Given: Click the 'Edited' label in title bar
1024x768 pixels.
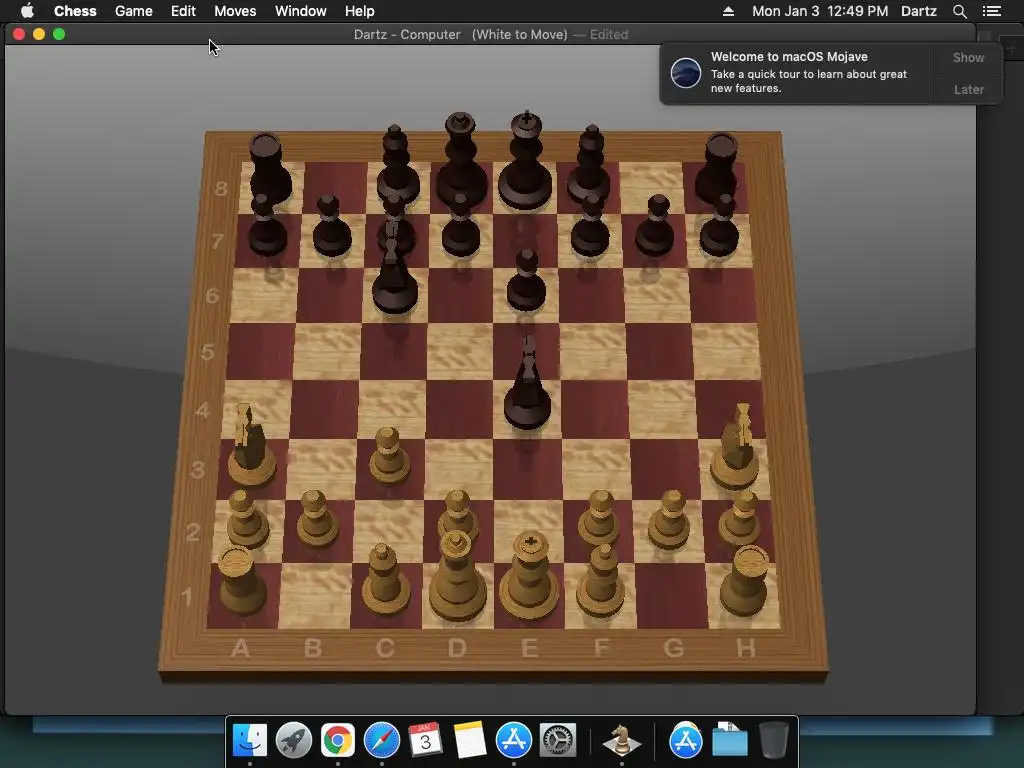Looking at the screenshot, I should tap(609, 35).
